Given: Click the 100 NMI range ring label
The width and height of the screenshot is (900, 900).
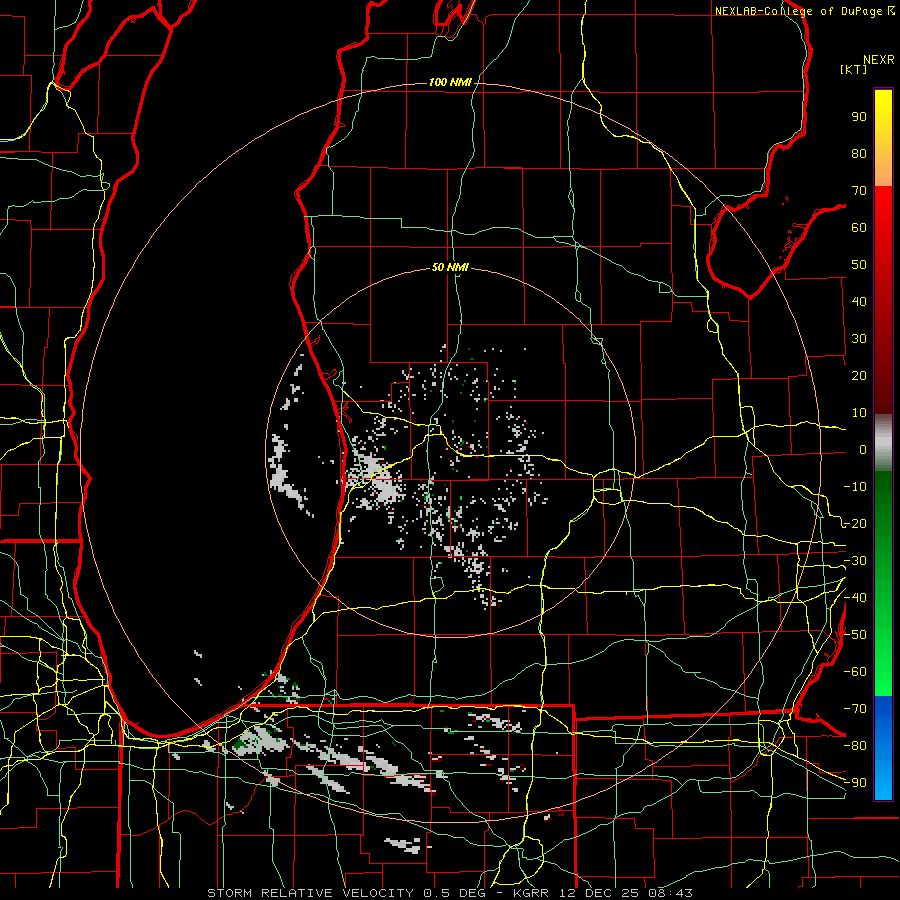Looking at the screenshot, I should [x=450, y=83].
